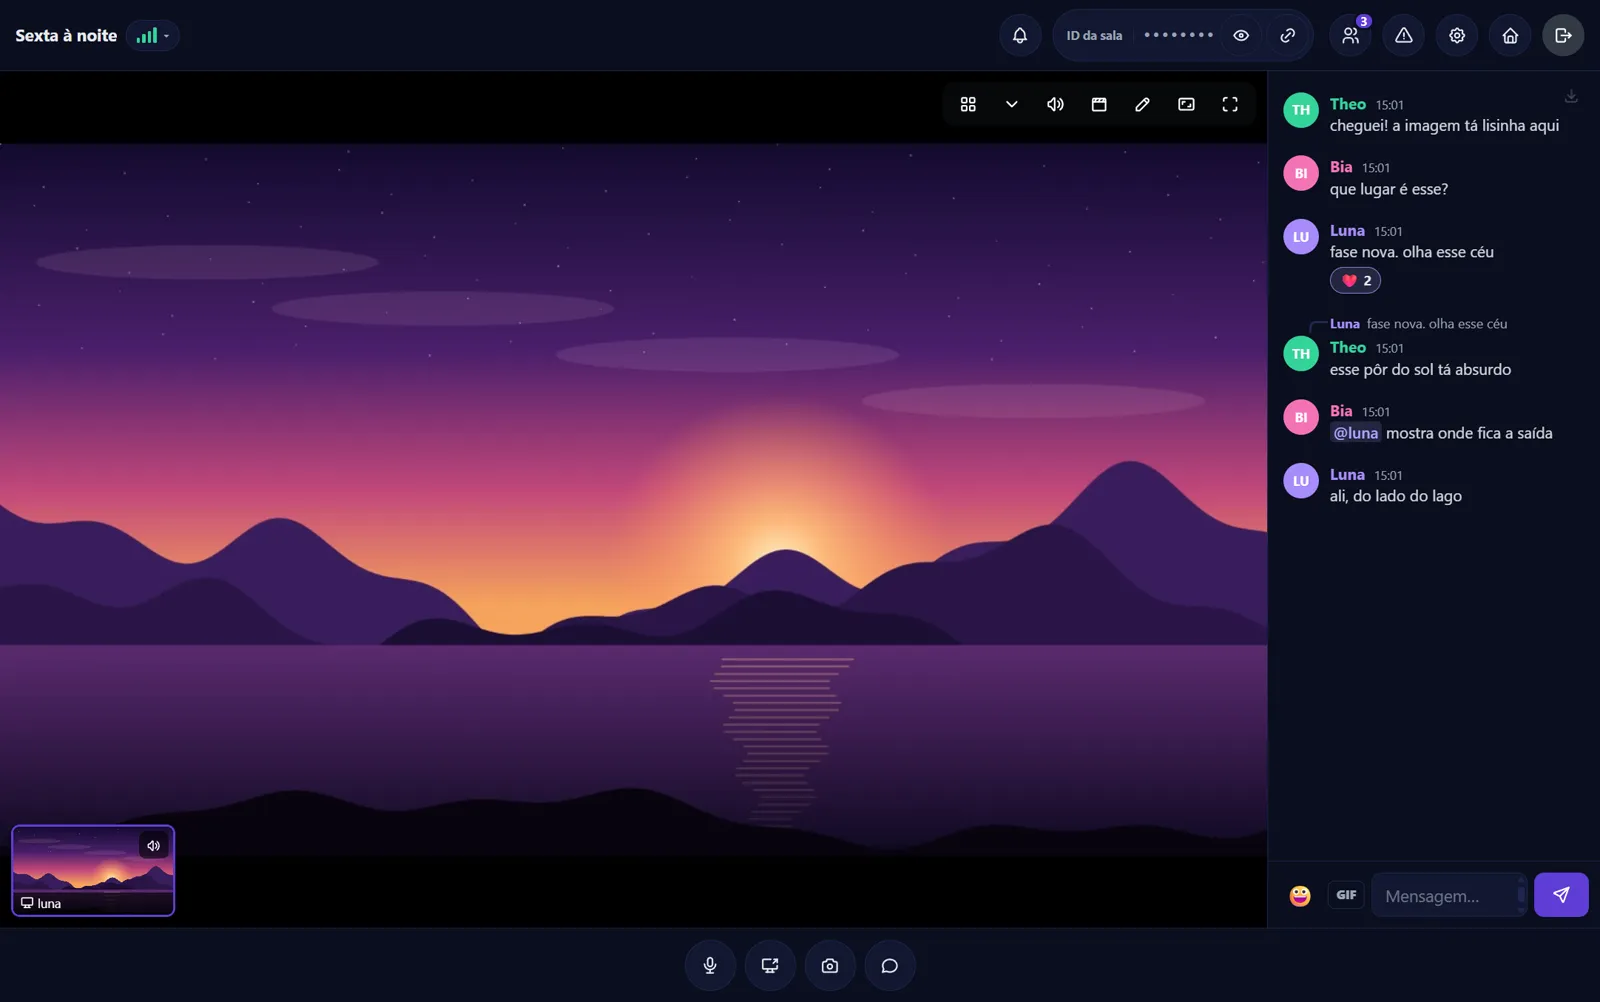1600x1002 pixels.
Task: Click Bia's avatar beside 'que lugar é esse?'
Action: (1301, 173)
